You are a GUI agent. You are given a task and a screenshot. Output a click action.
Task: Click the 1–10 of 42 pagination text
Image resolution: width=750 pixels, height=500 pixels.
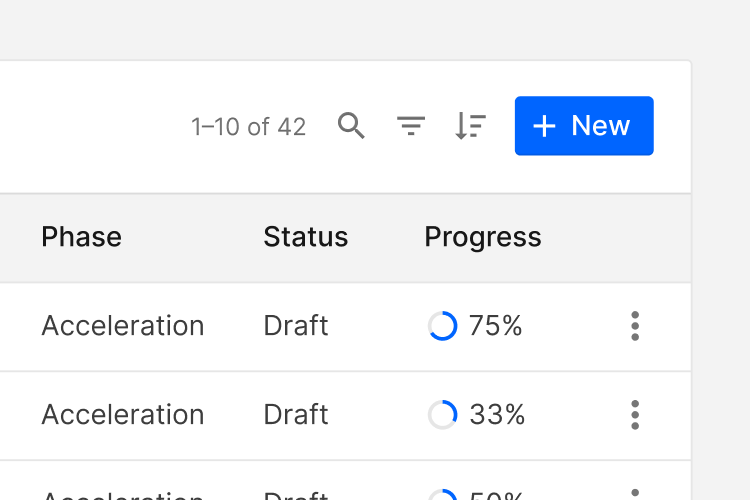click(x=248, y=127)
